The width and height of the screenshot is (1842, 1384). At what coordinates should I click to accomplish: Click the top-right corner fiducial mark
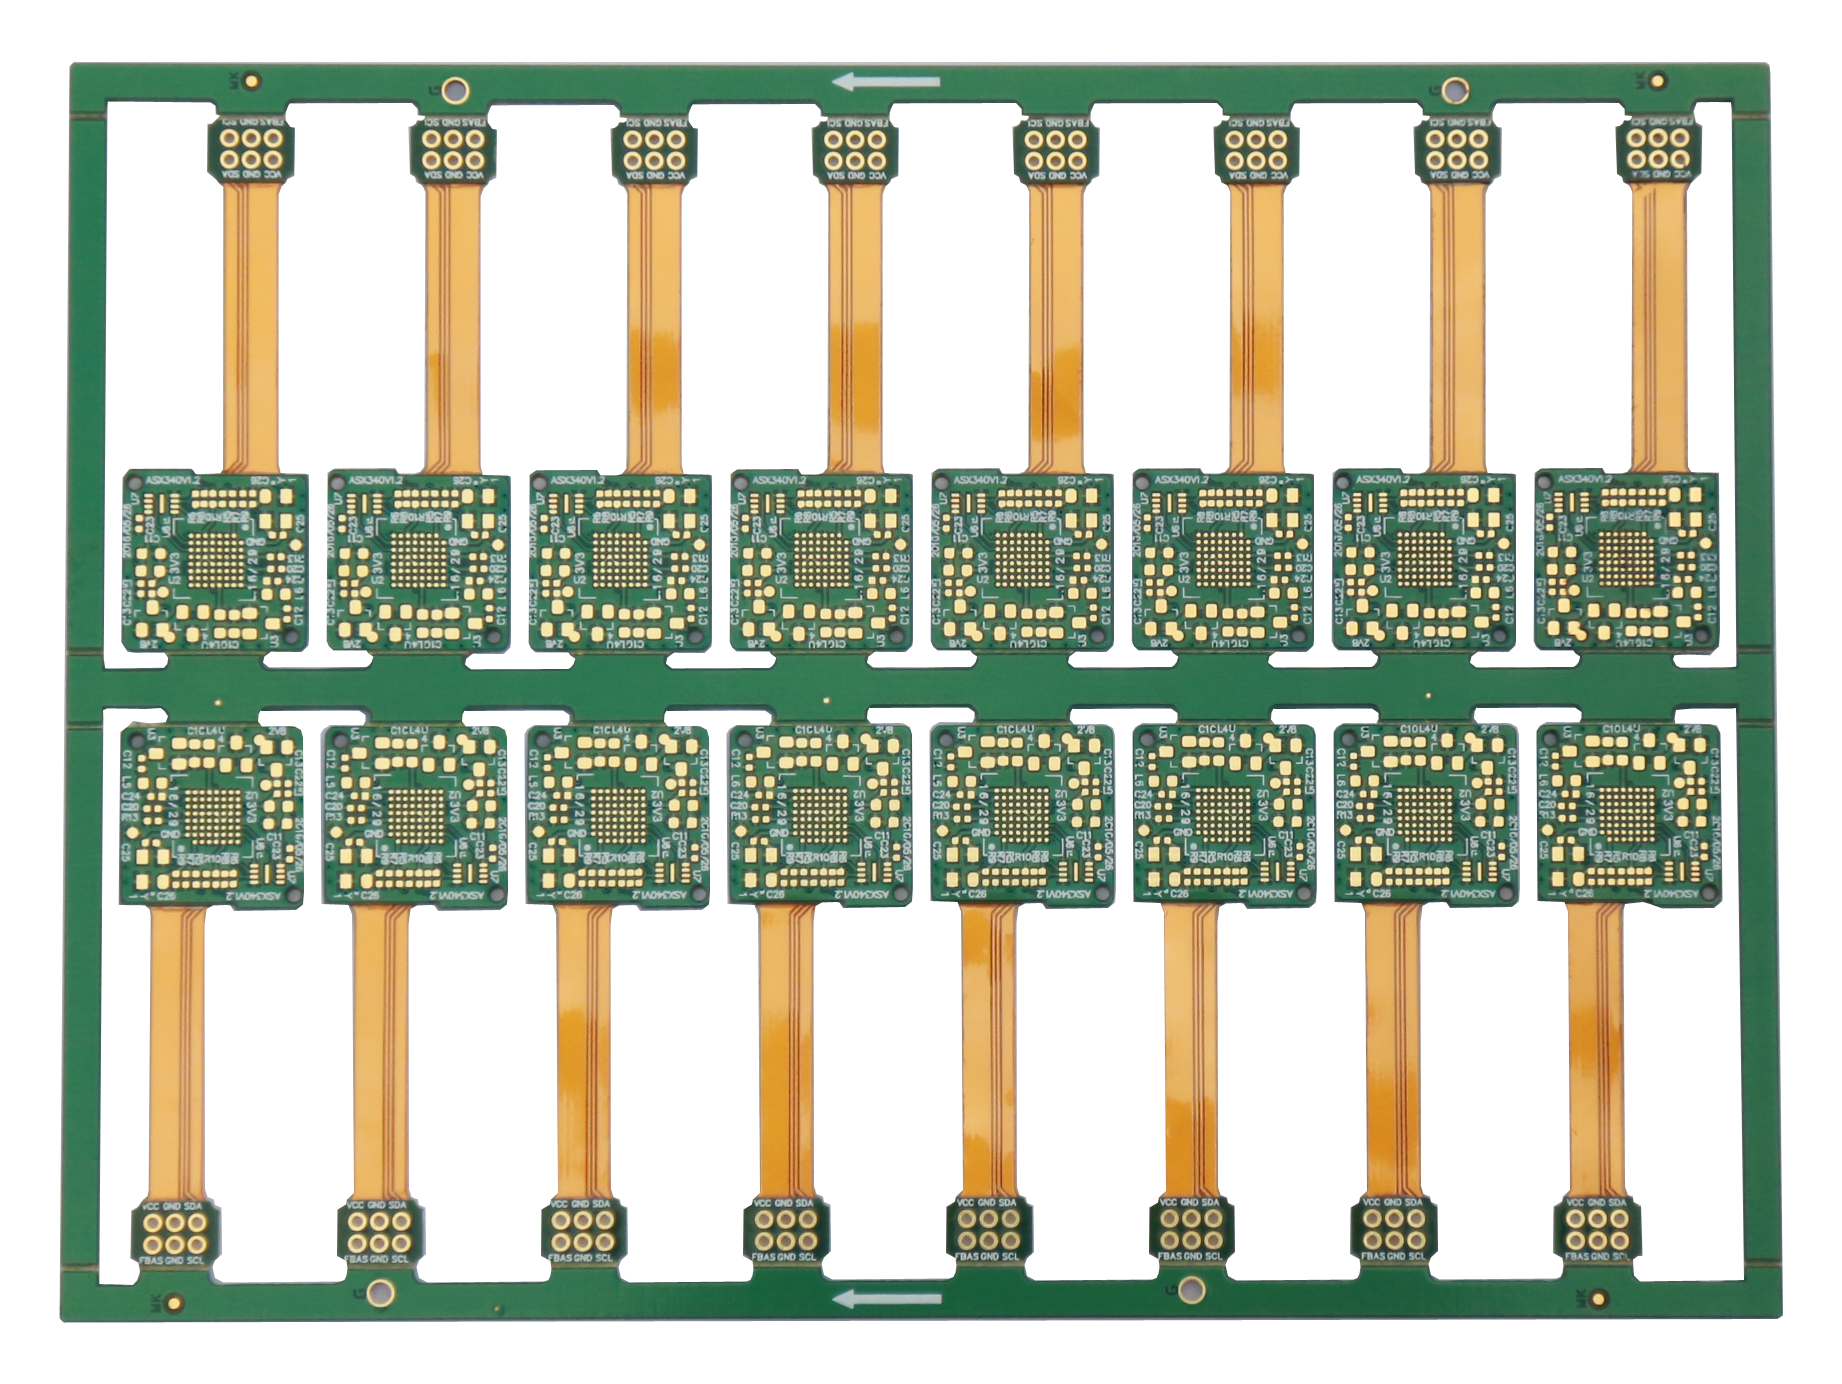tap(1657, 80)
